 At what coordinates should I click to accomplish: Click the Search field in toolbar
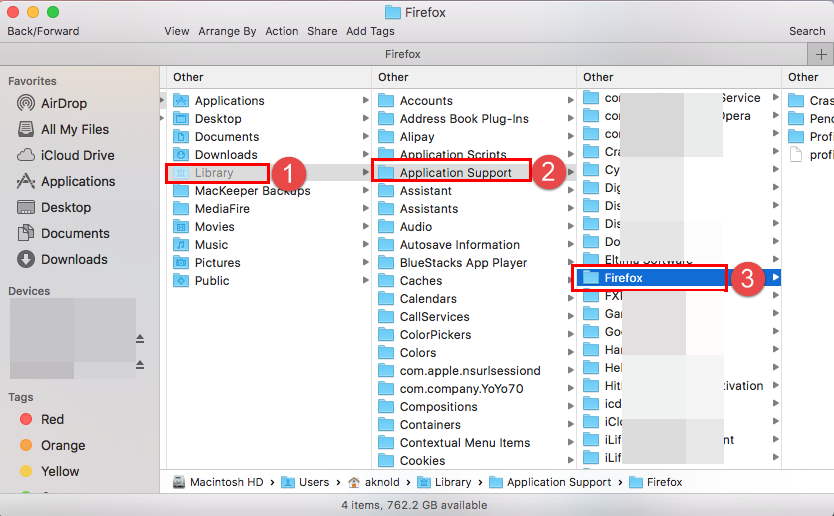807,31
